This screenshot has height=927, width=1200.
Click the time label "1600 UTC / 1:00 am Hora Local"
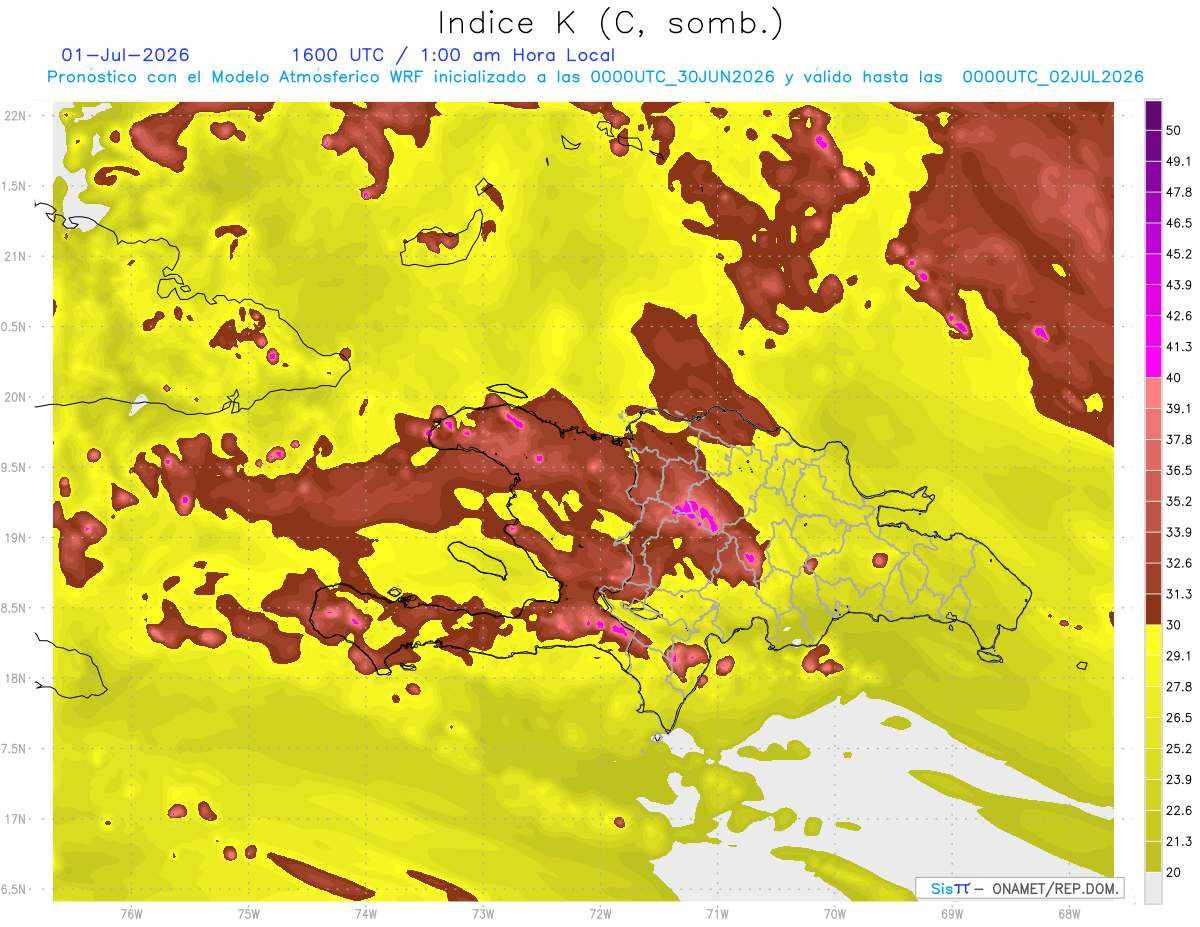(453, 55)
